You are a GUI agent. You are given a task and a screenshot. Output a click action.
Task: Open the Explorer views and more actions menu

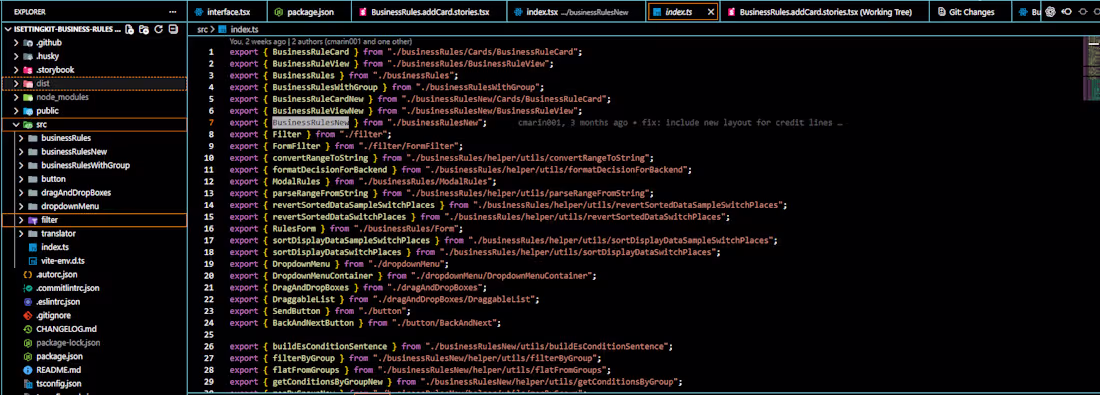coord(173,12)
